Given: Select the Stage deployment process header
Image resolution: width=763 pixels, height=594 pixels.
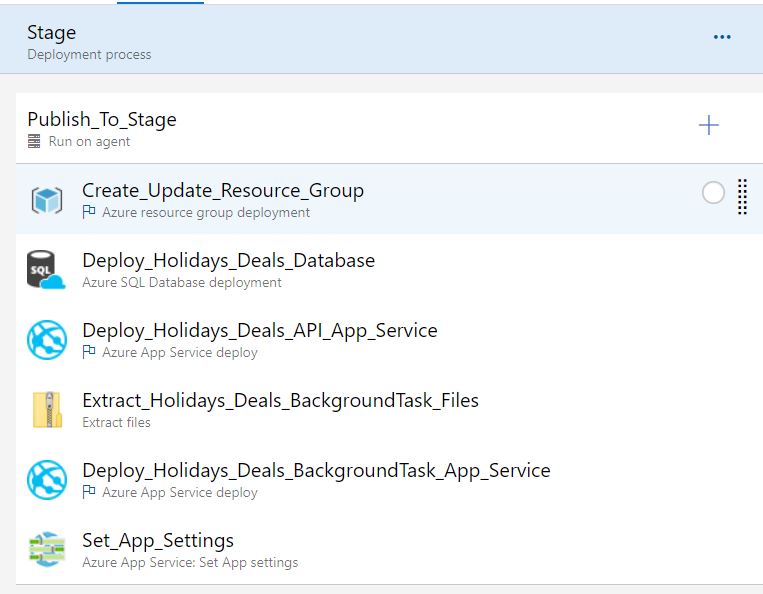Looking at the screenshot, I should tap(382, 39).
